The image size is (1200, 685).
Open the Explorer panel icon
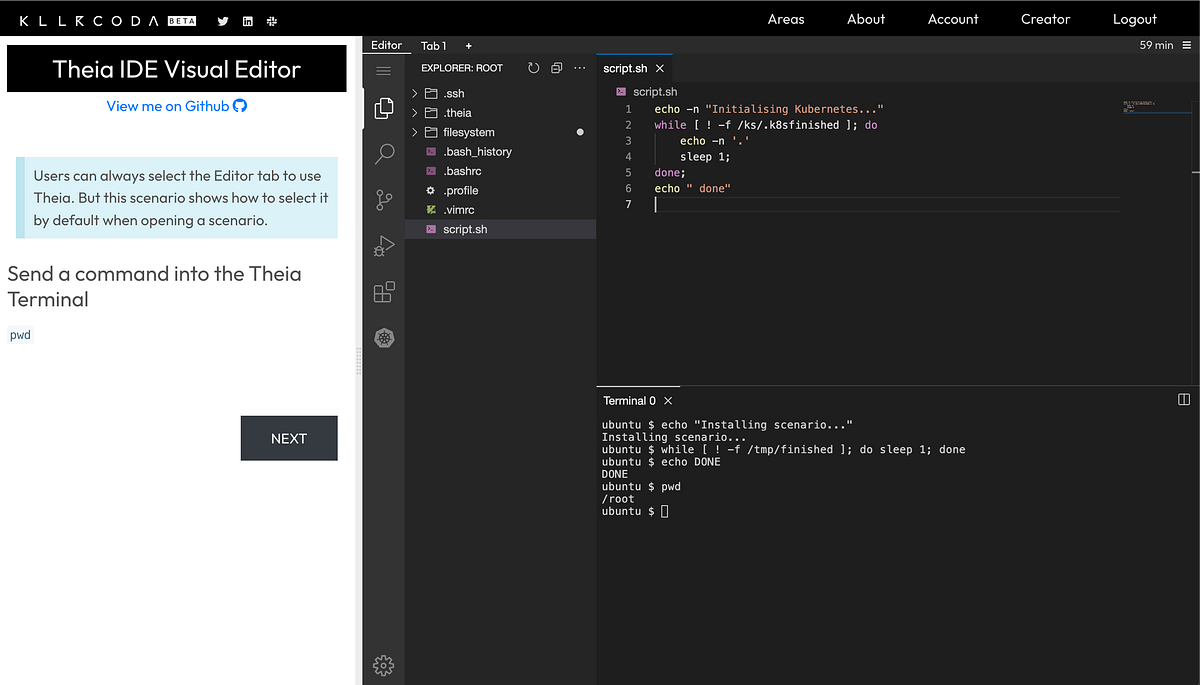(x=383, y=108)
